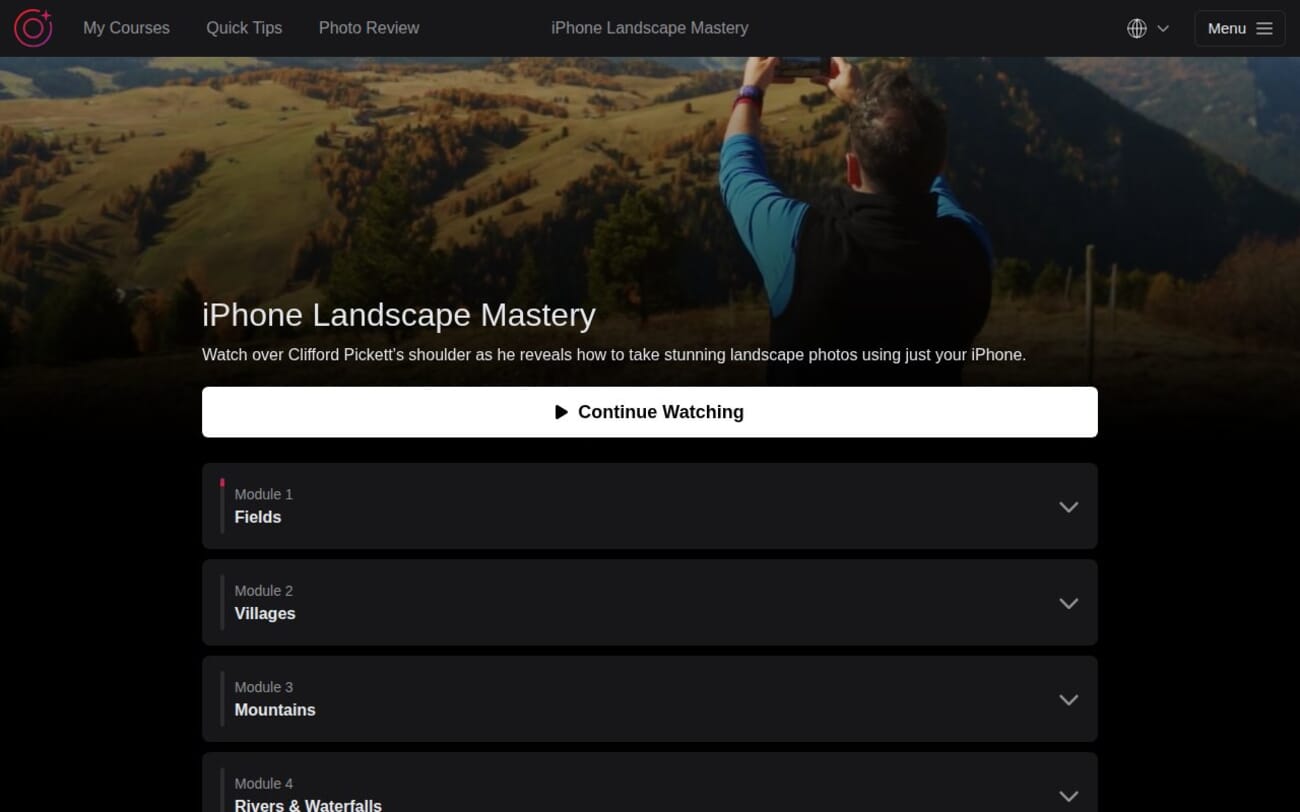Go to Photo Review
This screenshot has height=812, width=1300.
pos(368,28)
